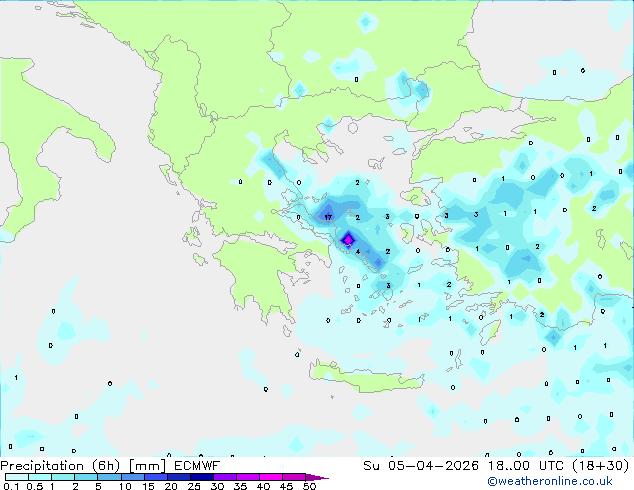This screenshot has width=634, height=490.
Task: Click the '[mm]' unit label
Action: (x=147, y=466)
